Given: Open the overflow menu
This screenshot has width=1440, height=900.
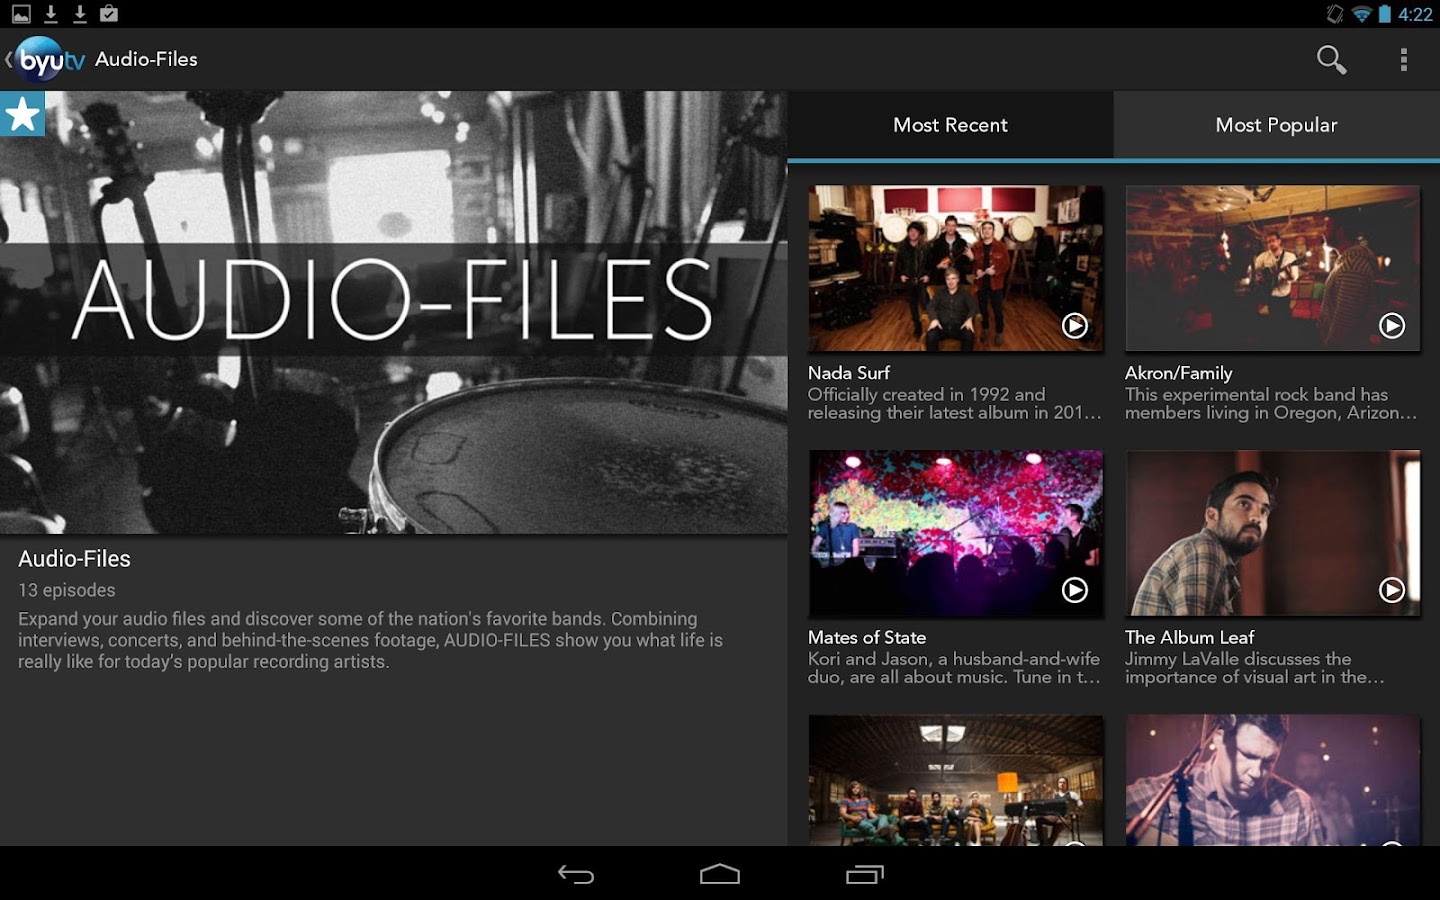Looking at the screenshot, I should [1403, 59].
